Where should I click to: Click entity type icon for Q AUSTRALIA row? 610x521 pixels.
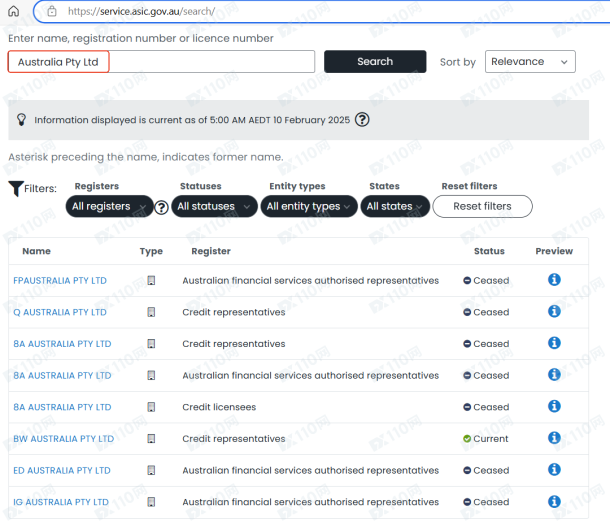(x=151, y=312)
